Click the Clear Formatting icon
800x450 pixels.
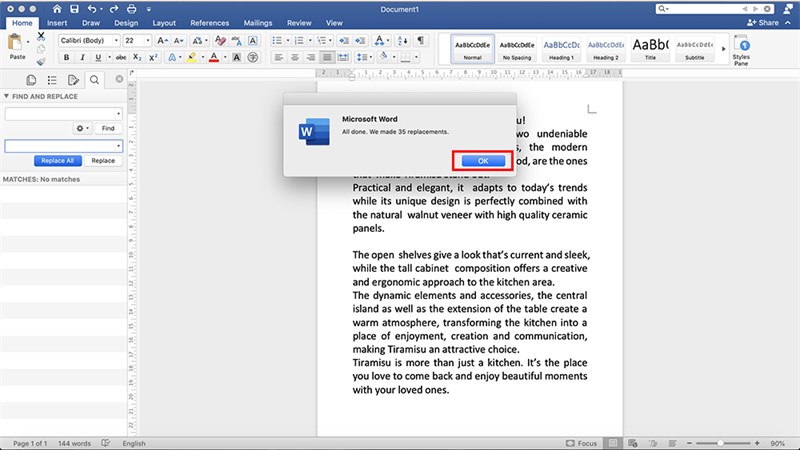click(220, 41)
